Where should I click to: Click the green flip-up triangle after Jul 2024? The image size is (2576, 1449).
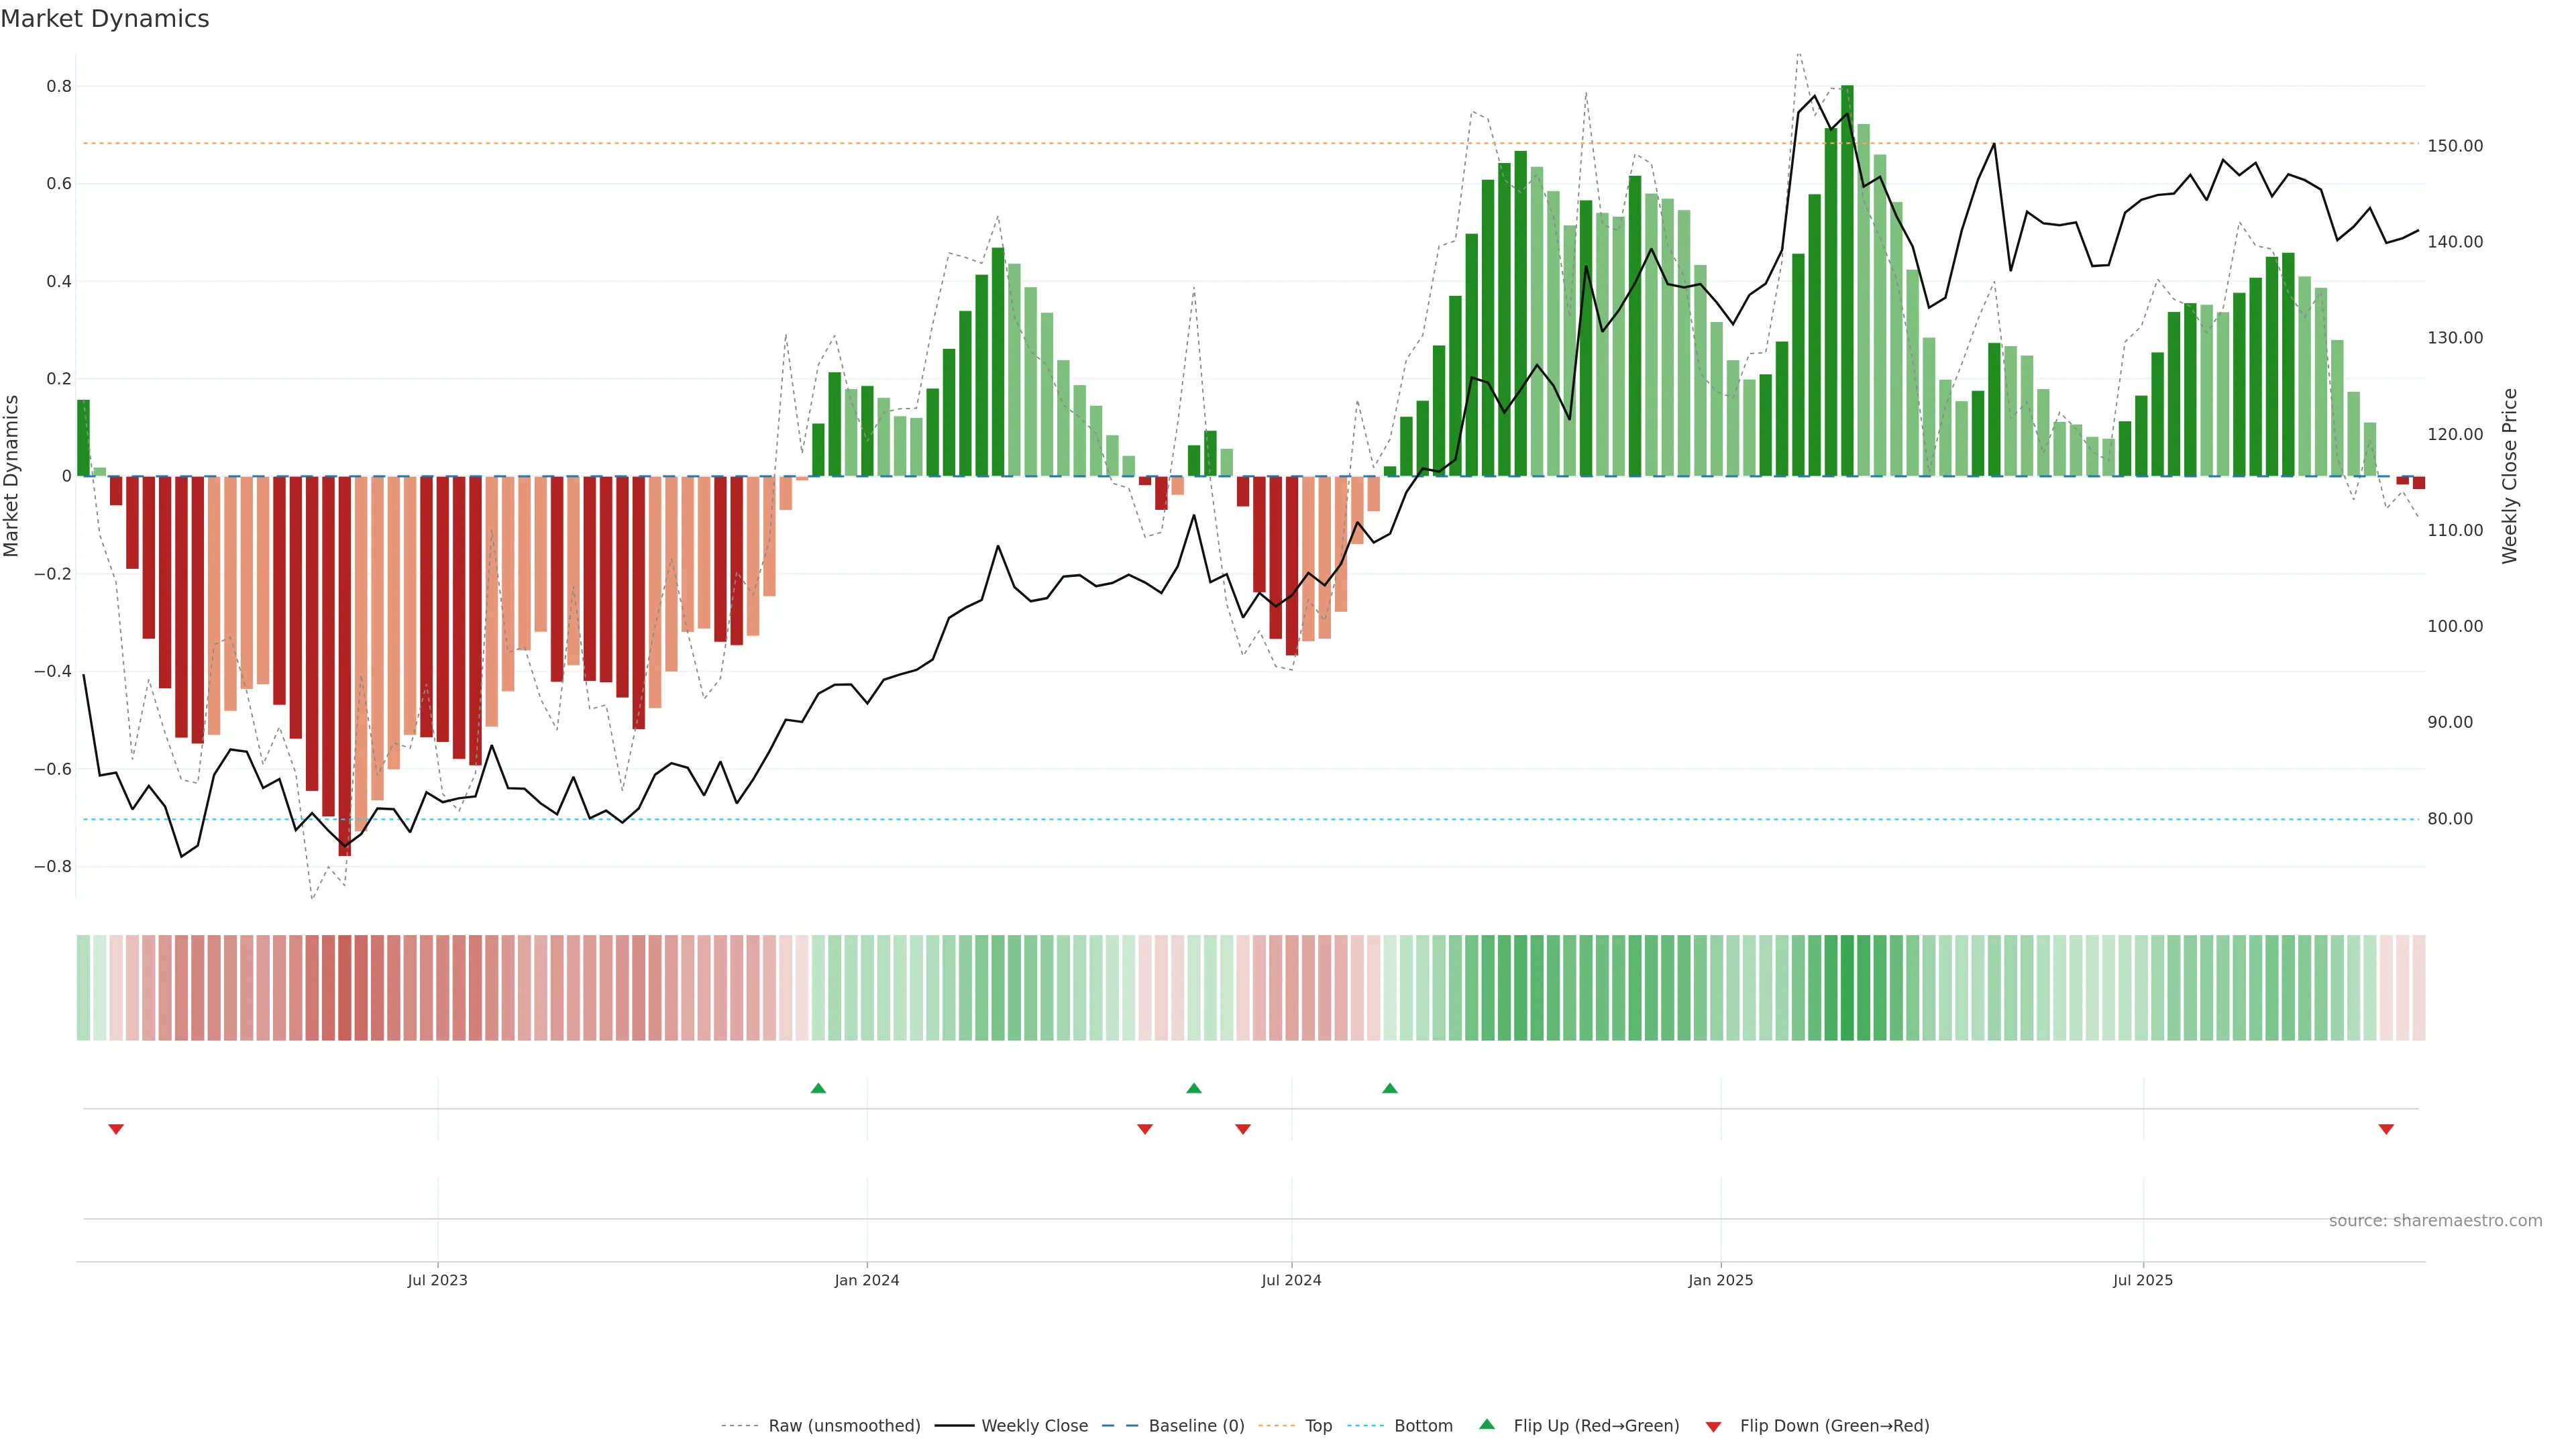[1389, 1088]
